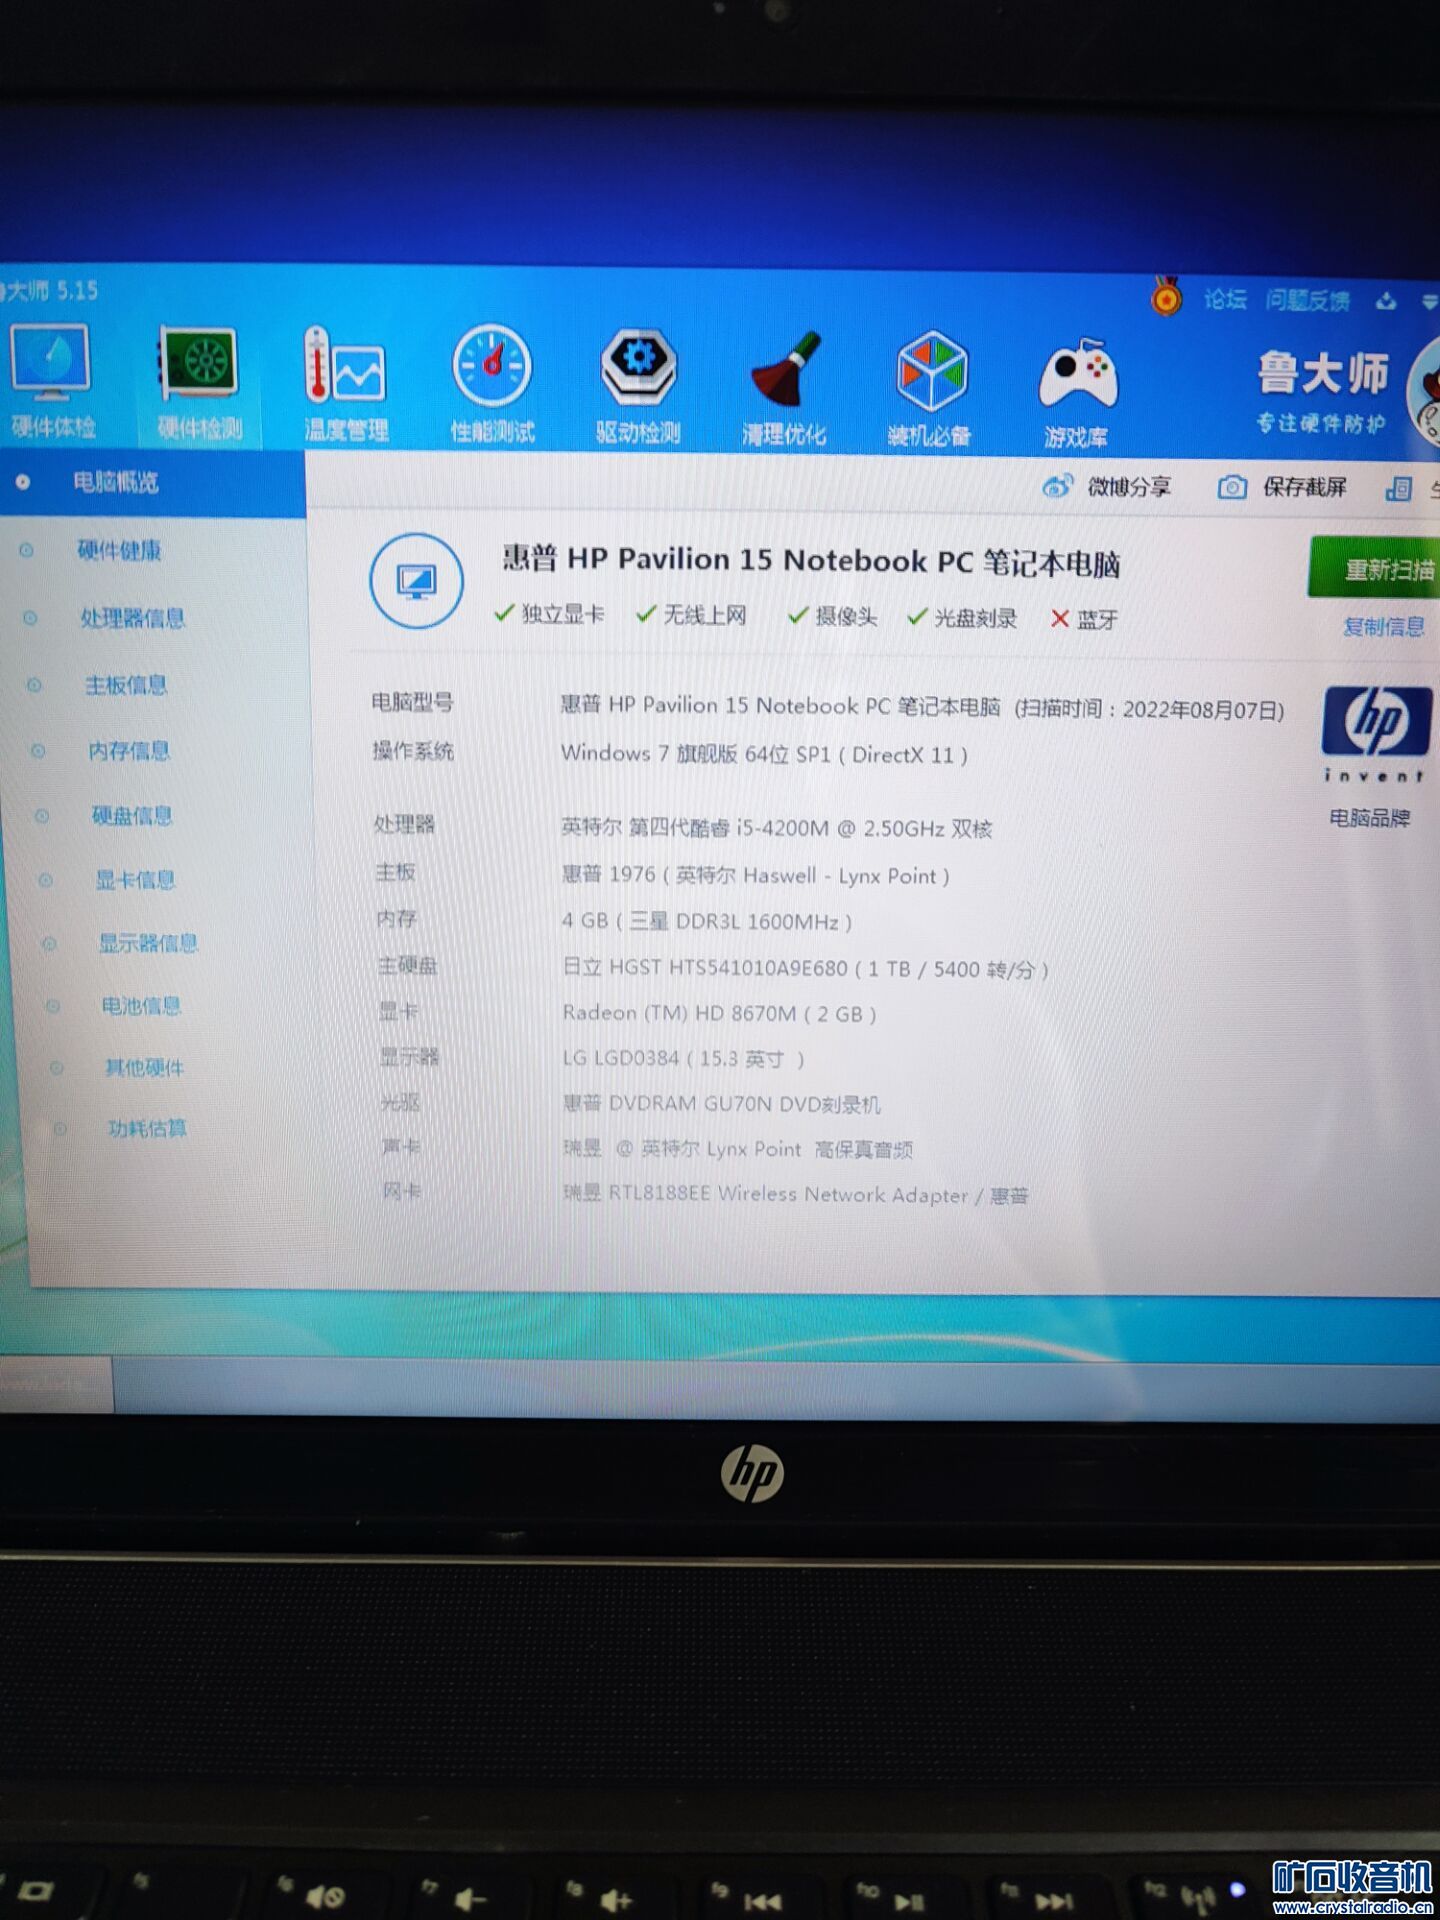The height and width of the screenshot is (1920, 1440).
Task: Click the Windows 7 旗舰版 OS value
Action: (764, 754)
